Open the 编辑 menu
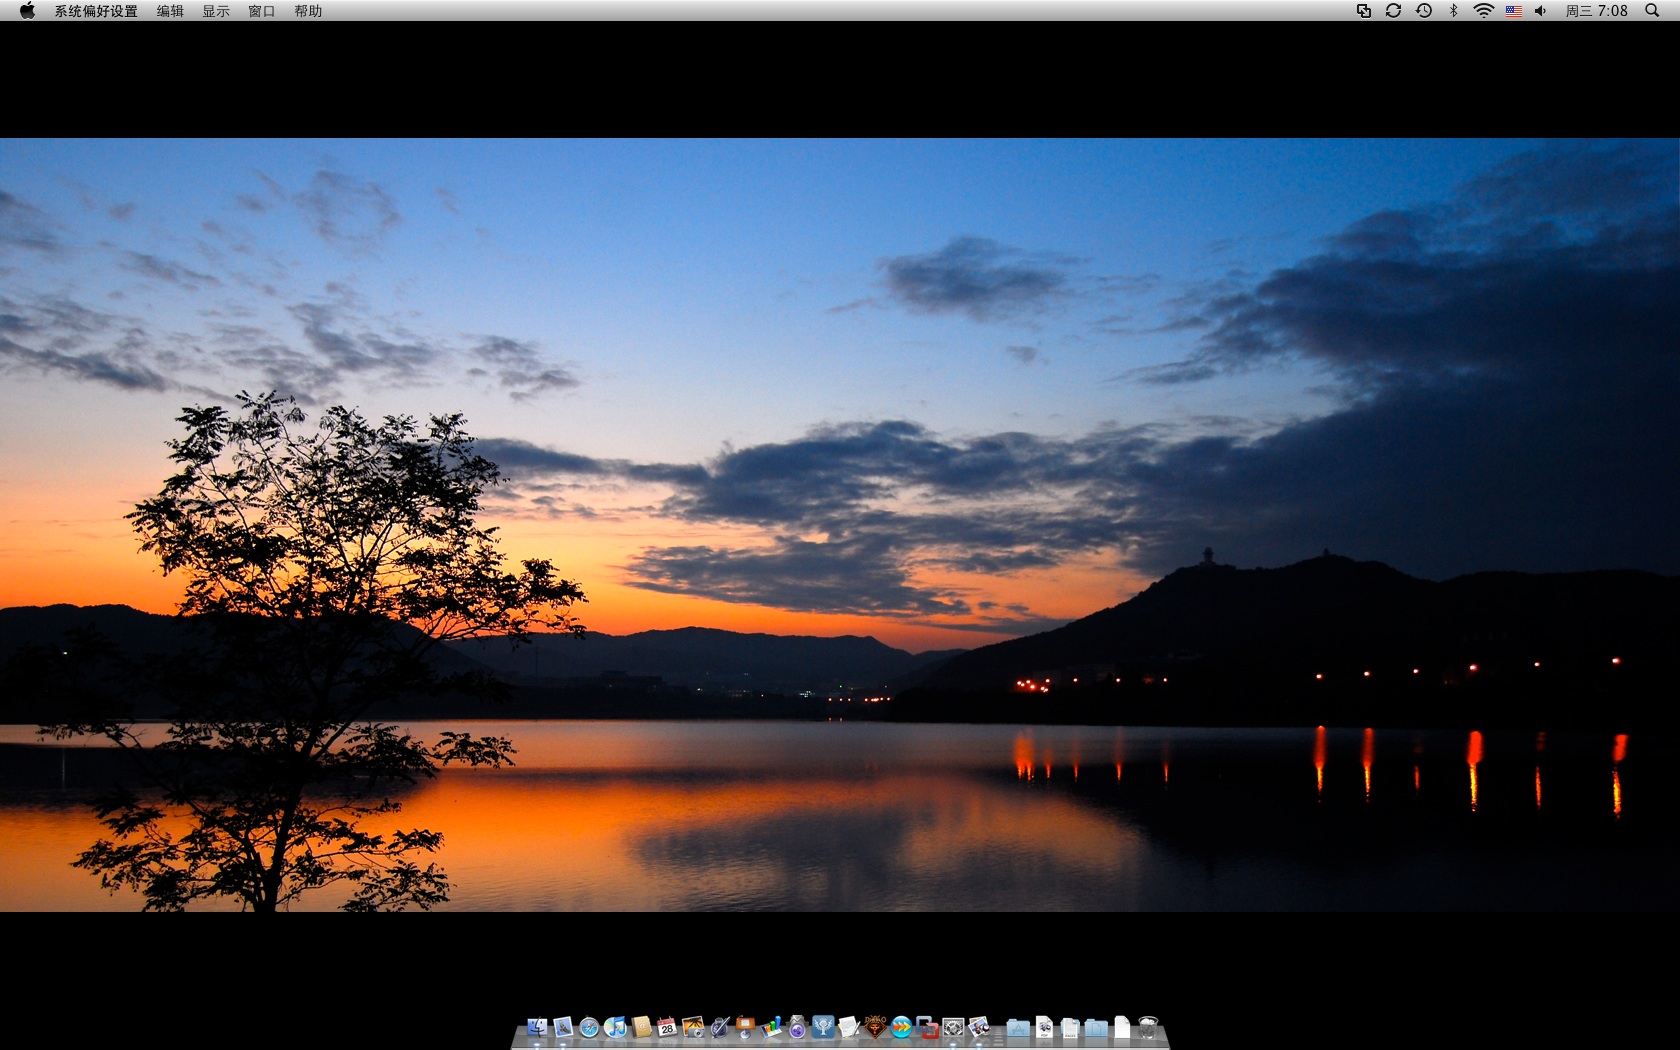The image size is (1680, 1050). tap(170, 11)
